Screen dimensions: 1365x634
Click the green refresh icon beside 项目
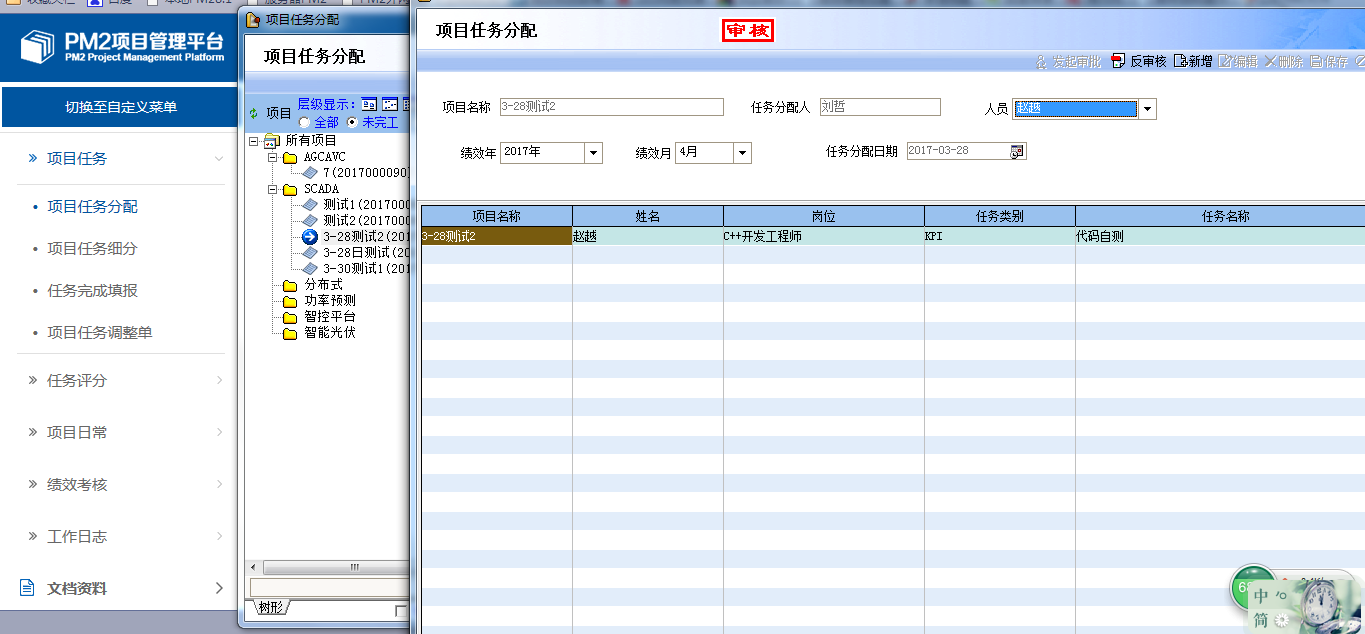(x=253, y=114)
